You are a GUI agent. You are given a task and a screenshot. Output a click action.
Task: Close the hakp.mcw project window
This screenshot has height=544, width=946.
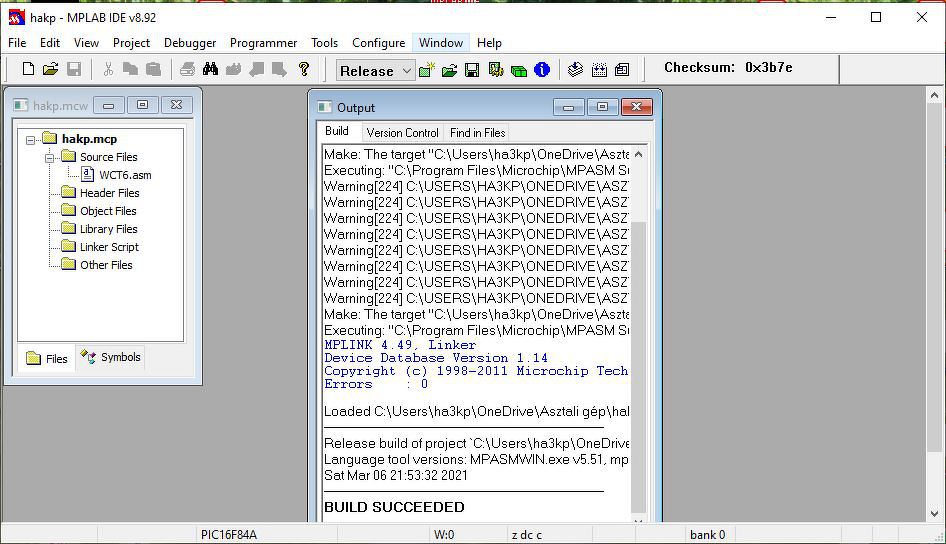point(177,106)
